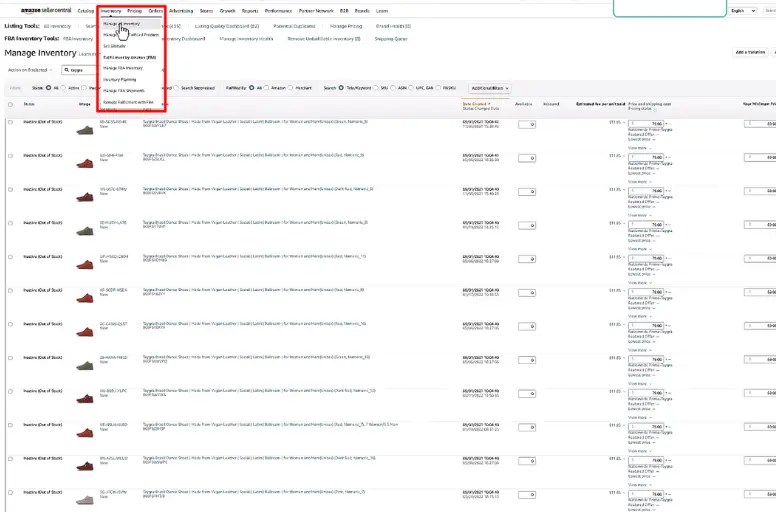Open product title ending Pink, Numeric_7
Screen dimensions: 776x512
pos(254,492)
